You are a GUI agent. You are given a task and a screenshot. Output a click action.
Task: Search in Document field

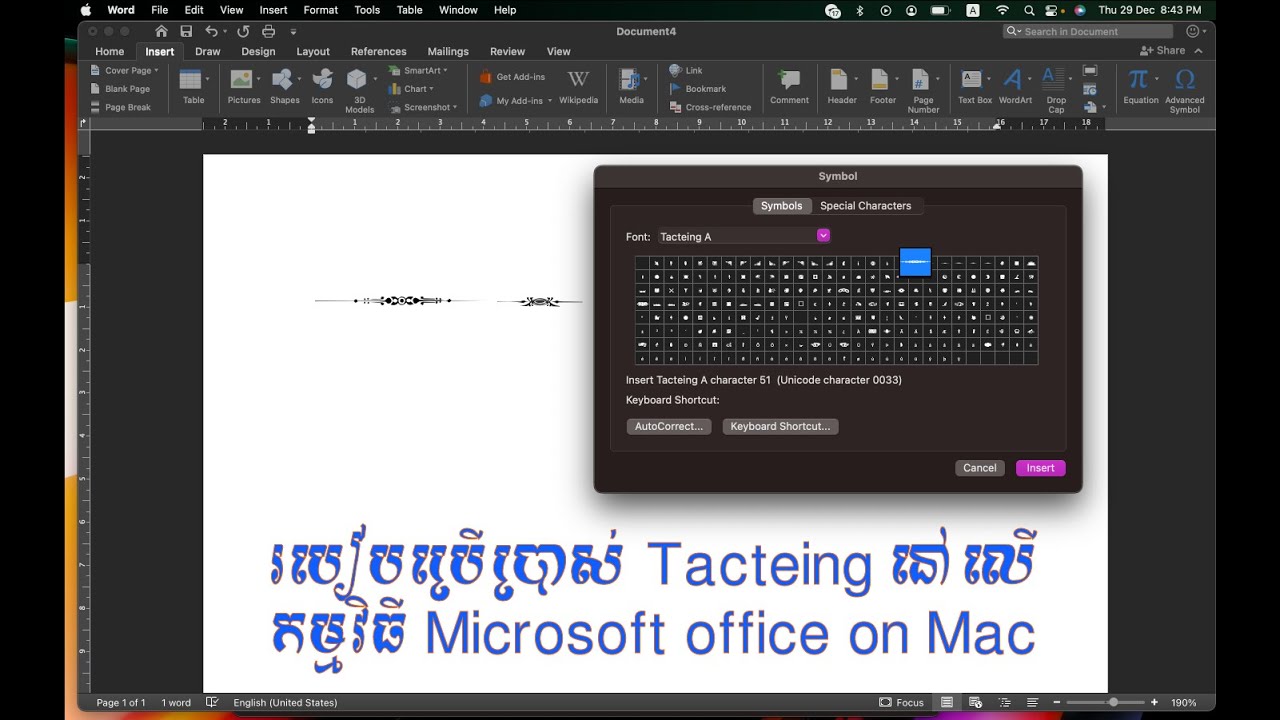point(1088,31)
